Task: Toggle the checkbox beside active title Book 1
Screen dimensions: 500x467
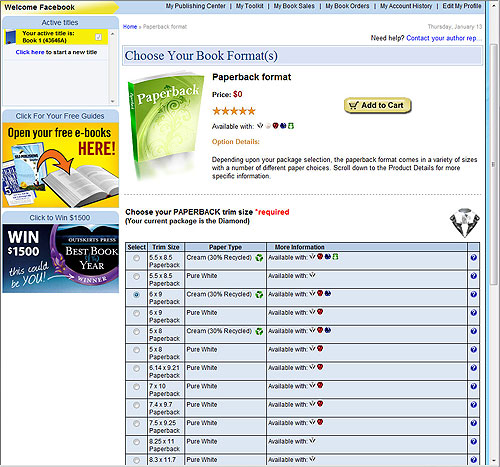Action: coord(98,37)
